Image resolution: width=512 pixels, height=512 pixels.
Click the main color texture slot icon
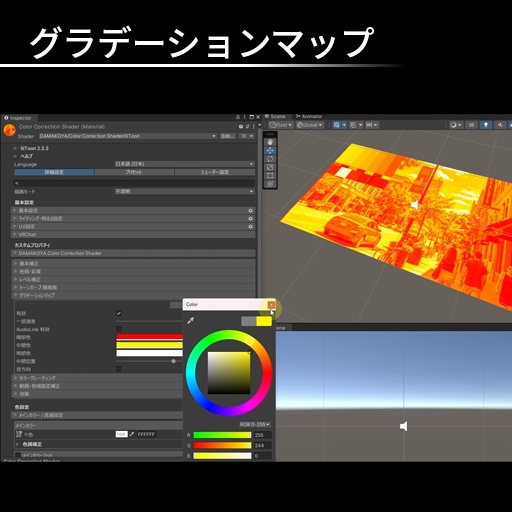click(19, 434)
